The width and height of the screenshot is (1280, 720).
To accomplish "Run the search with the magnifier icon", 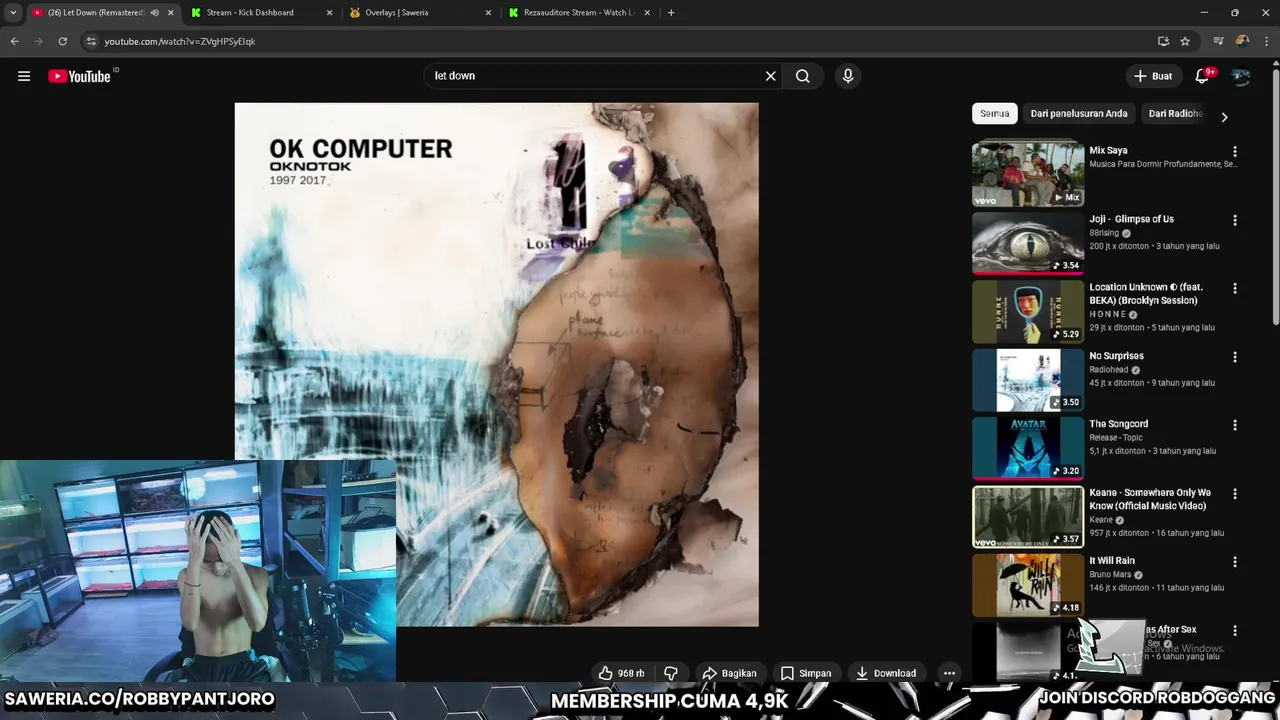I will [803, 76].
